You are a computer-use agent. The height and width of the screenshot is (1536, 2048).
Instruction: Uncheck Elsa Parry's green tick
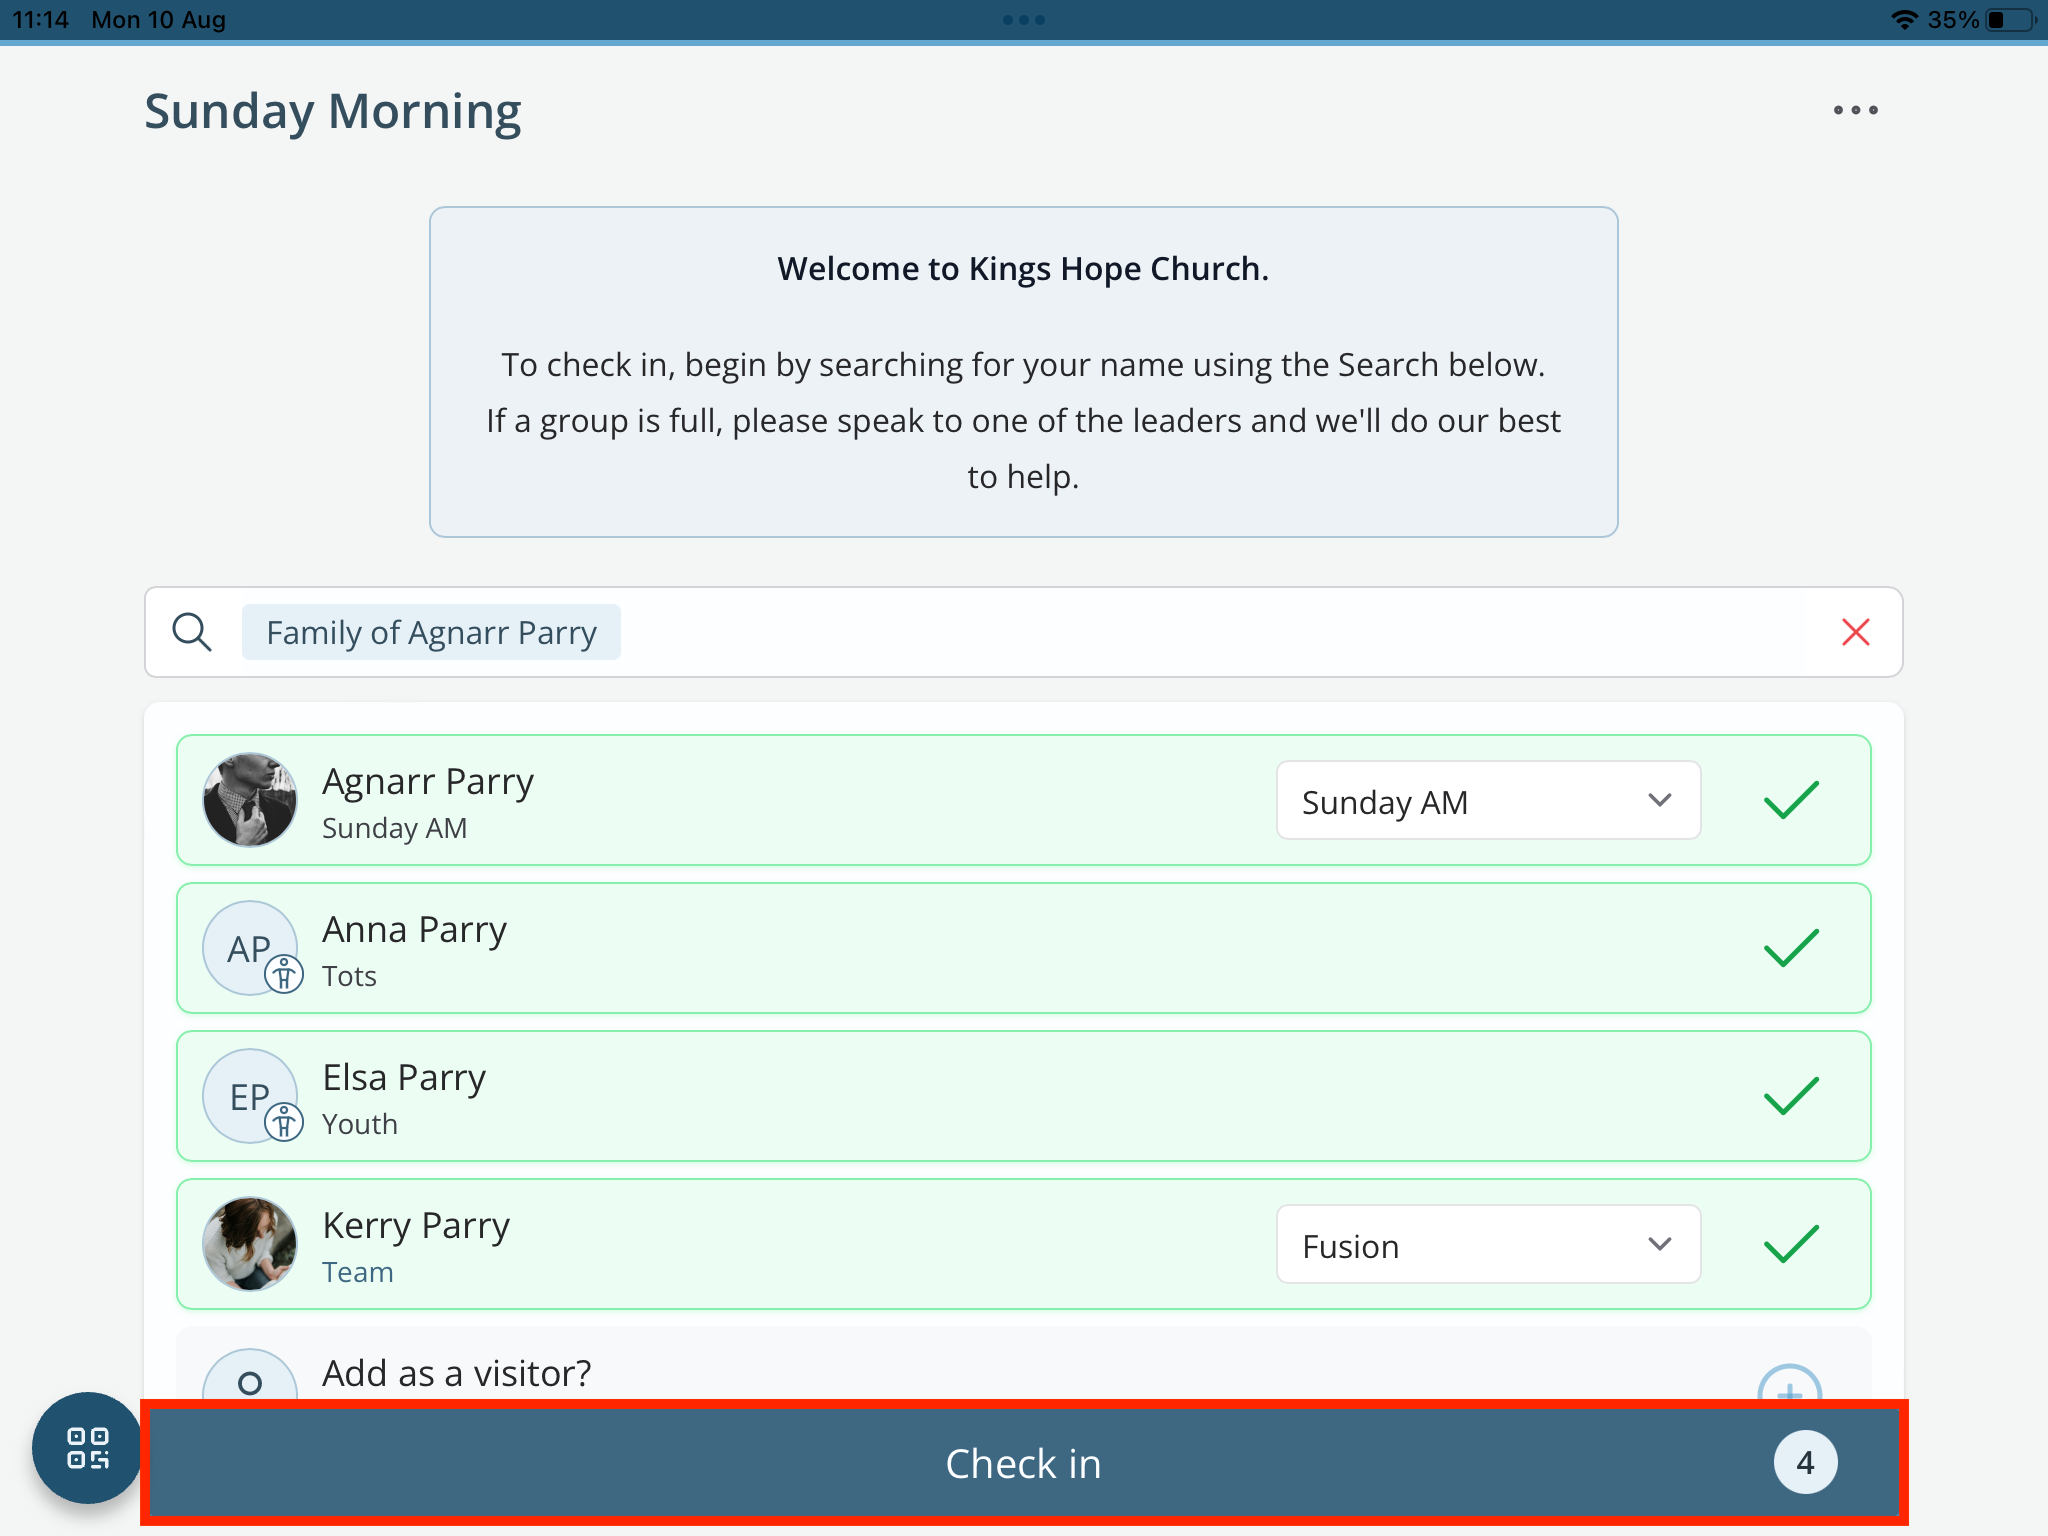click(1791, 1096)
